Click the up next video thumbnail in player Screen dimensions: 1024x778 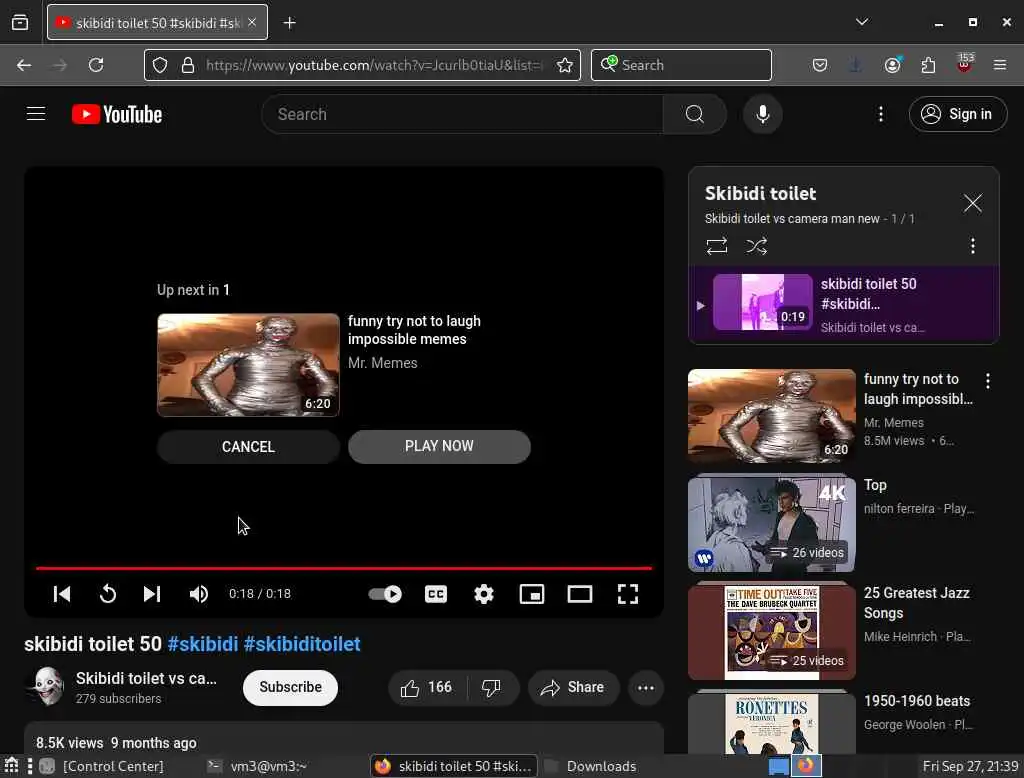248,365
